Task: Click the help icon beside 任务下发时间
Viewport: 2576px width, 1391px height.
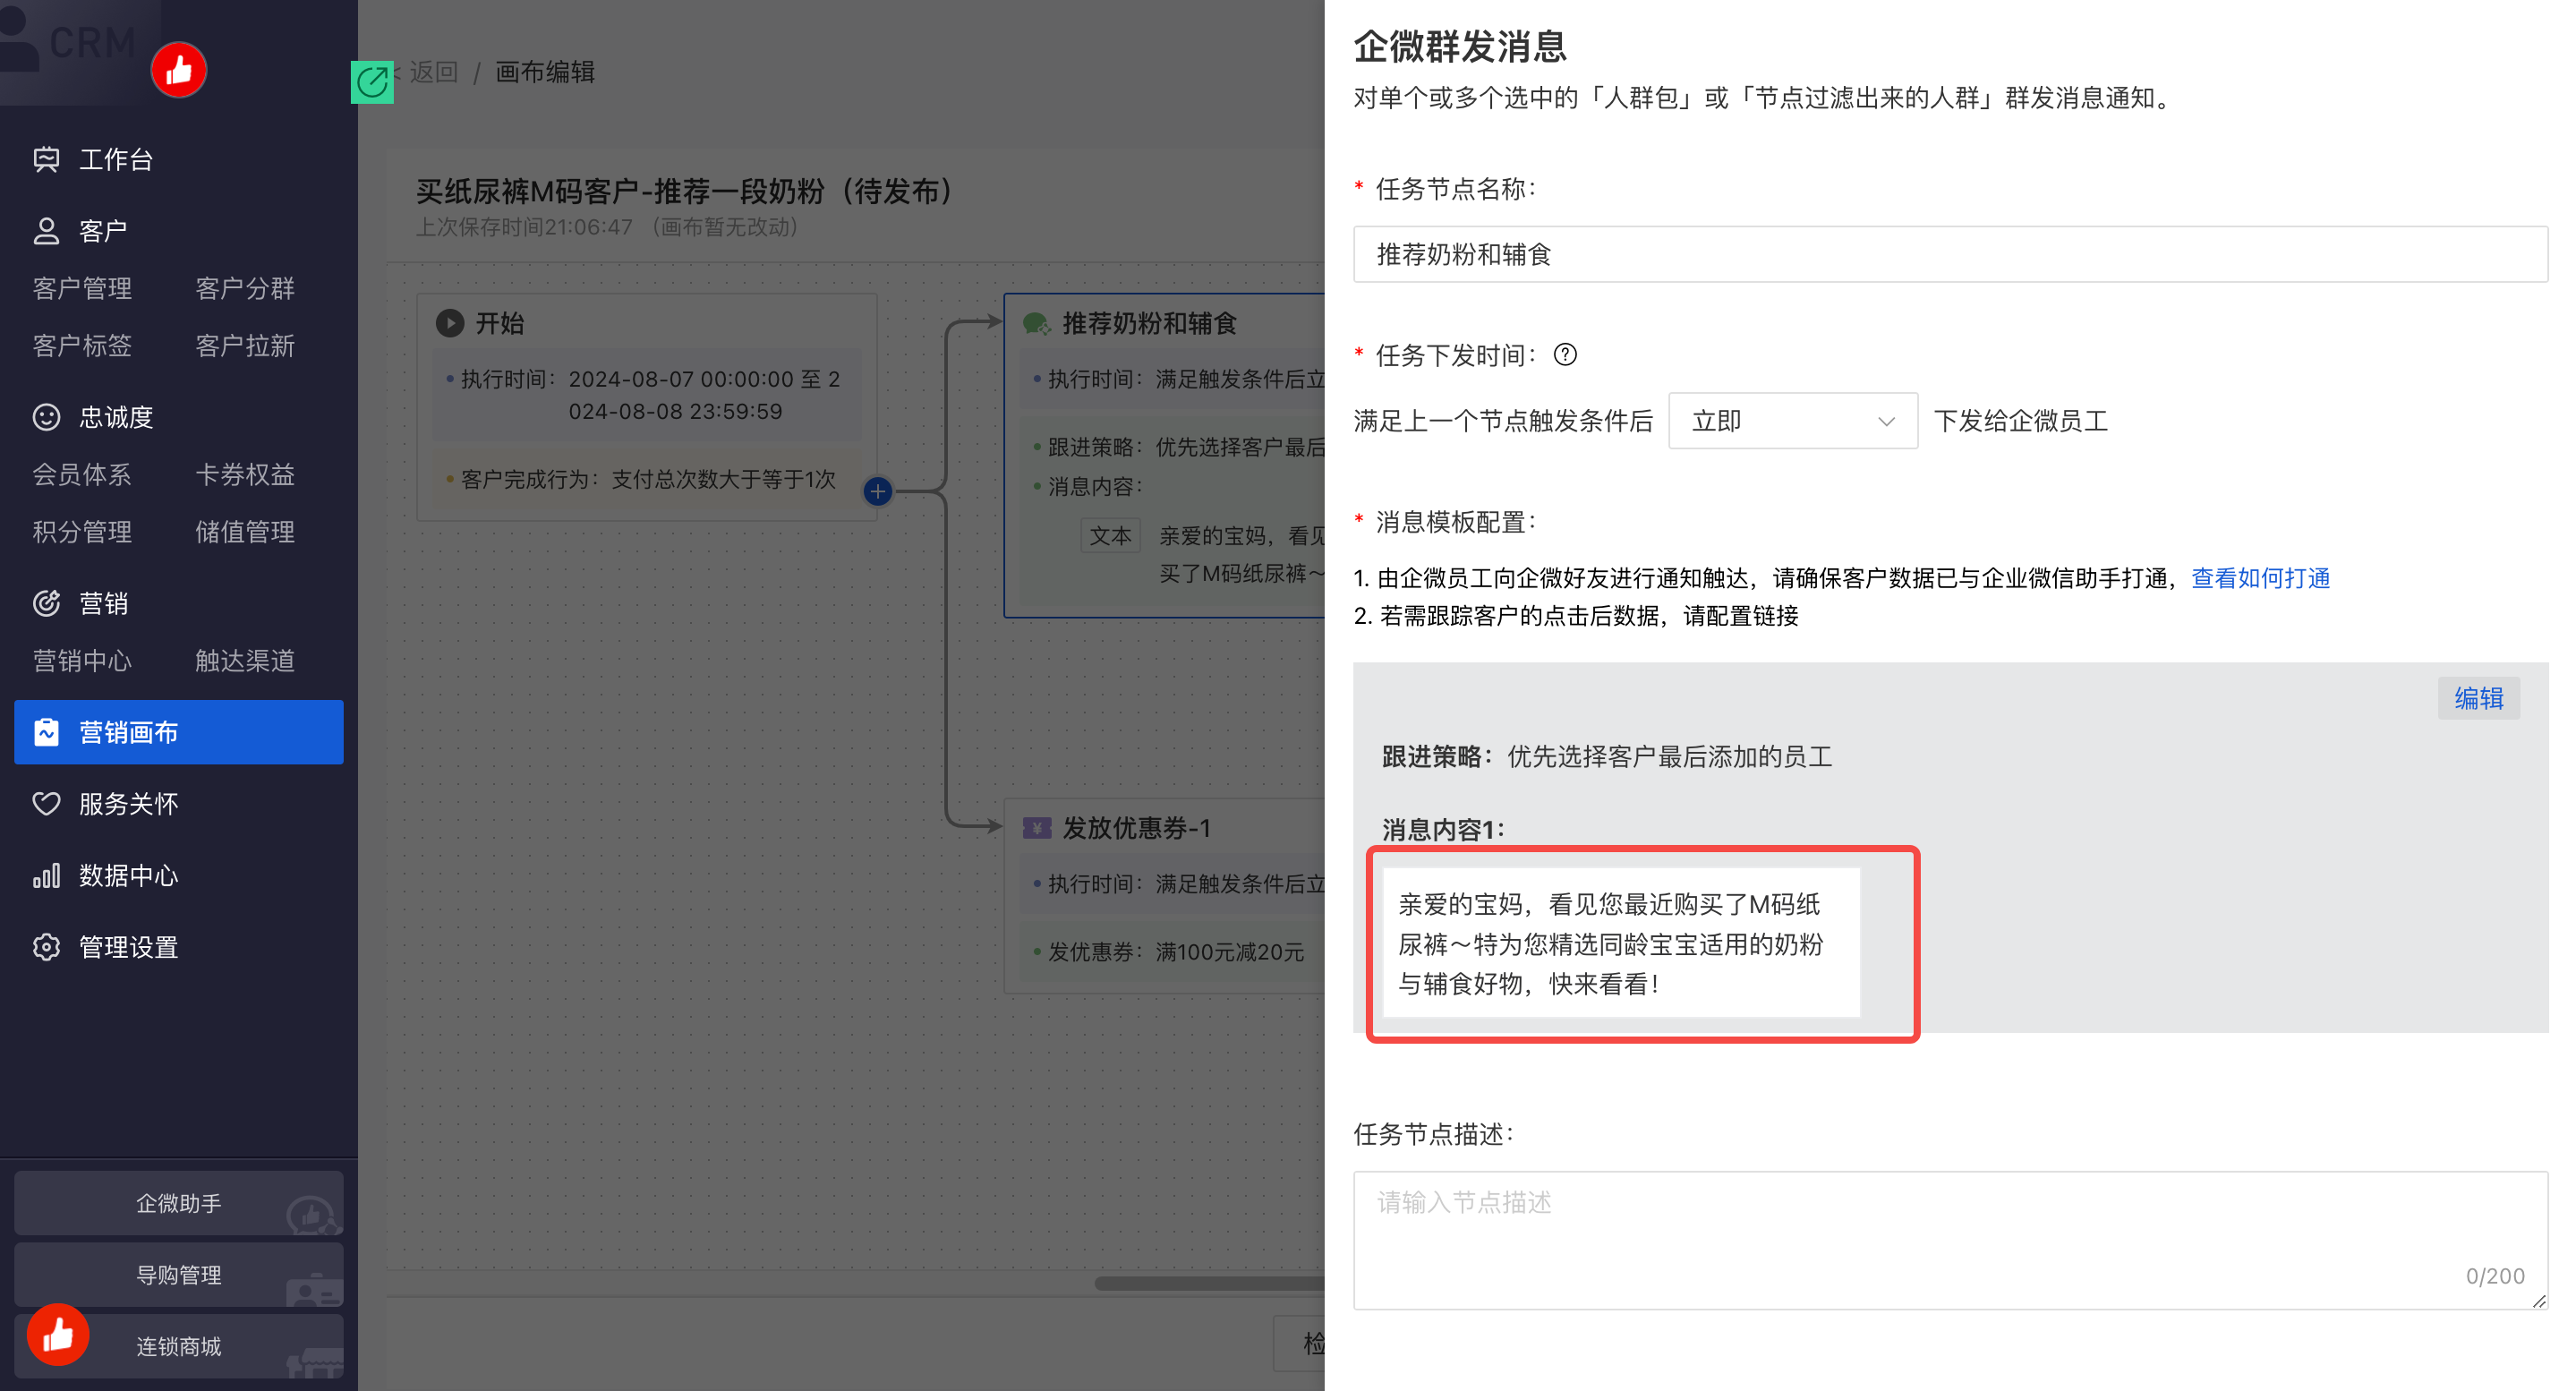Action: coord(1565,355)
